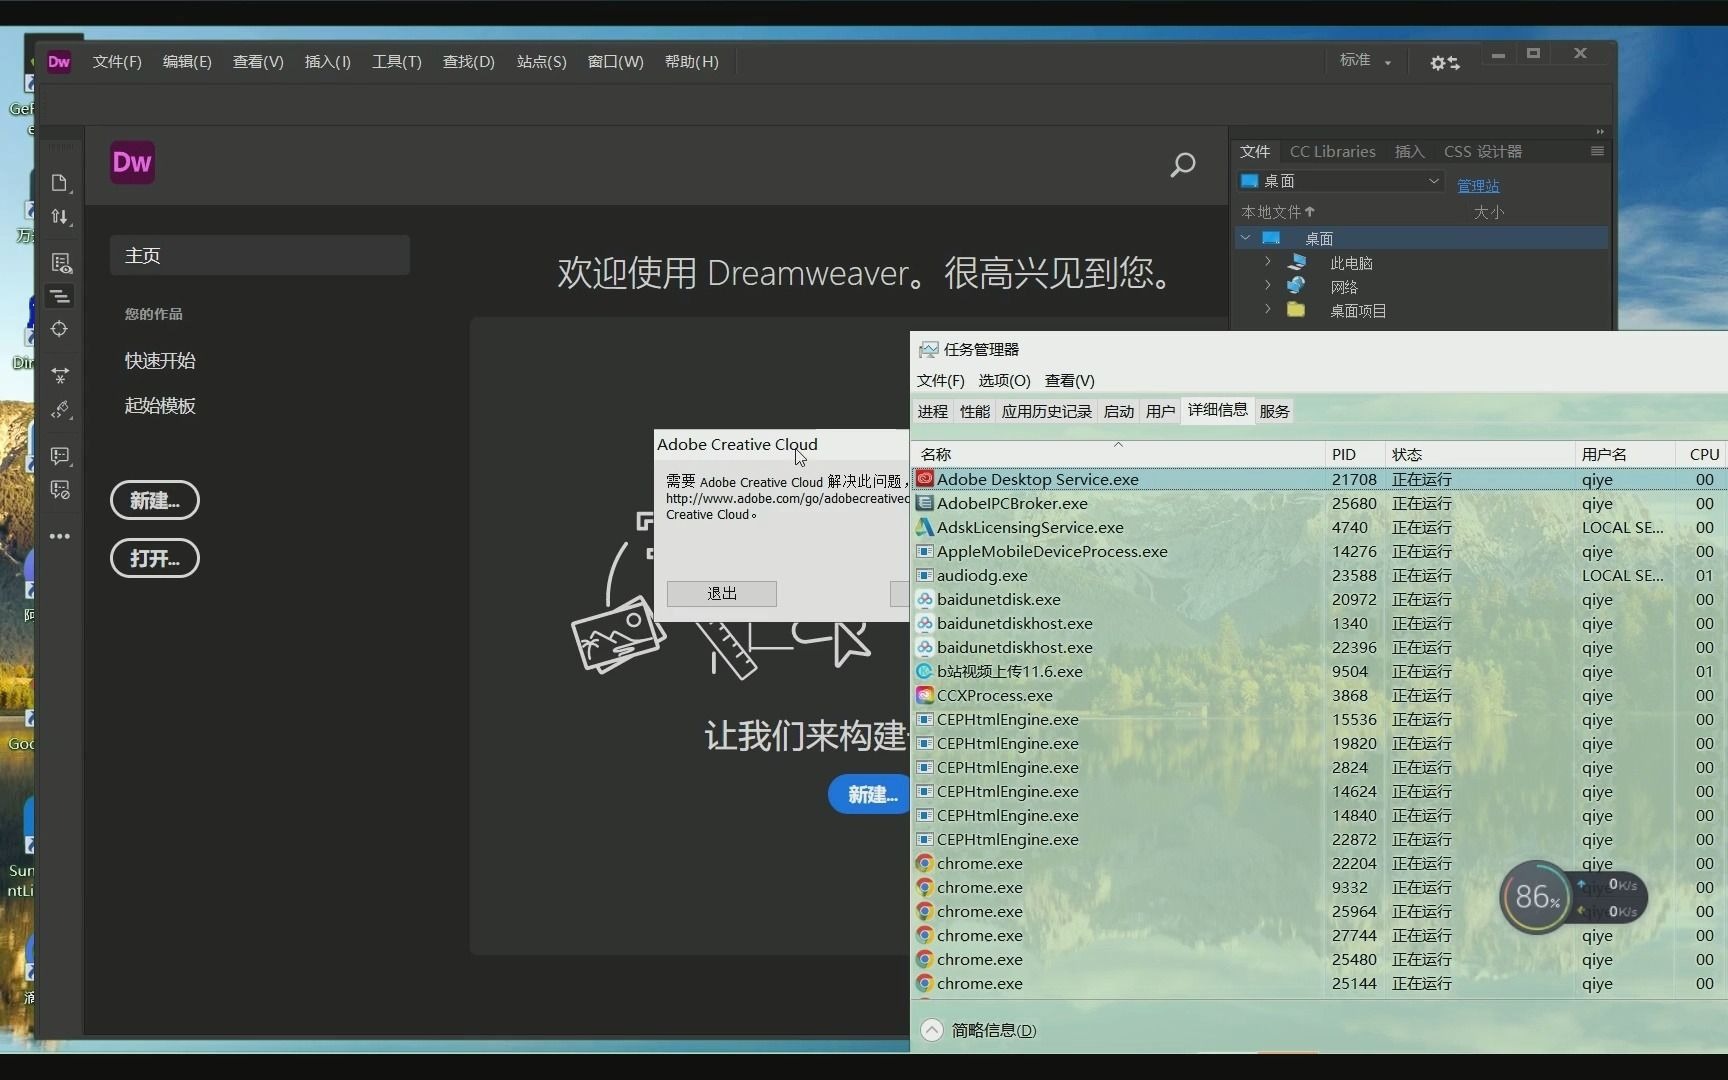Sort by 本地文件 column in Files panel
This screenshot has width=1728, height=1080.
tap(1278, 212)
